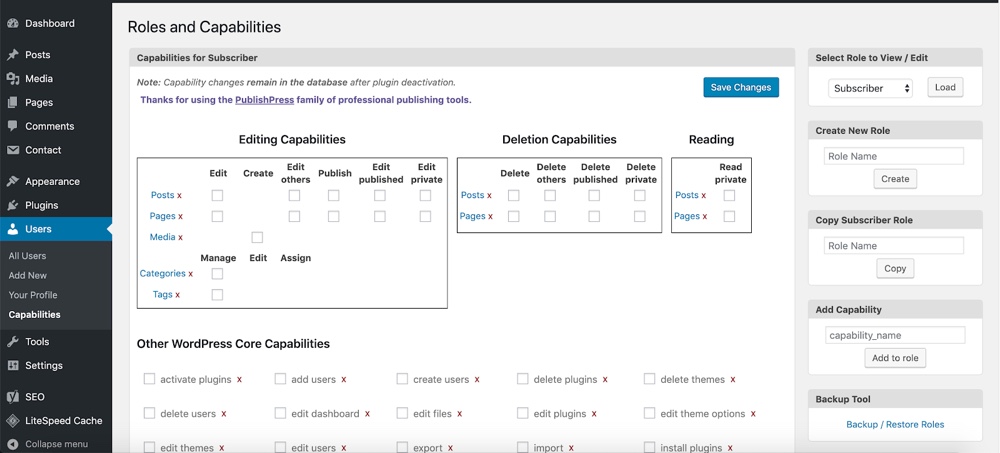This screenshot has height=453, width=1000.
Task: Tick the Manage checkbox for Tags
Action: coord(217,295)
